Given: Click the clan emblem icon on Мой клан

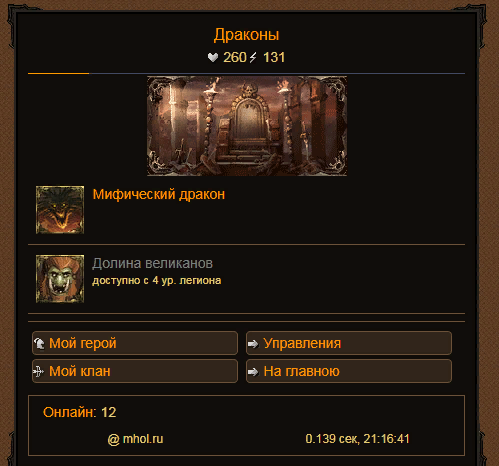Looking at the screenshot, I should point(38,371).
